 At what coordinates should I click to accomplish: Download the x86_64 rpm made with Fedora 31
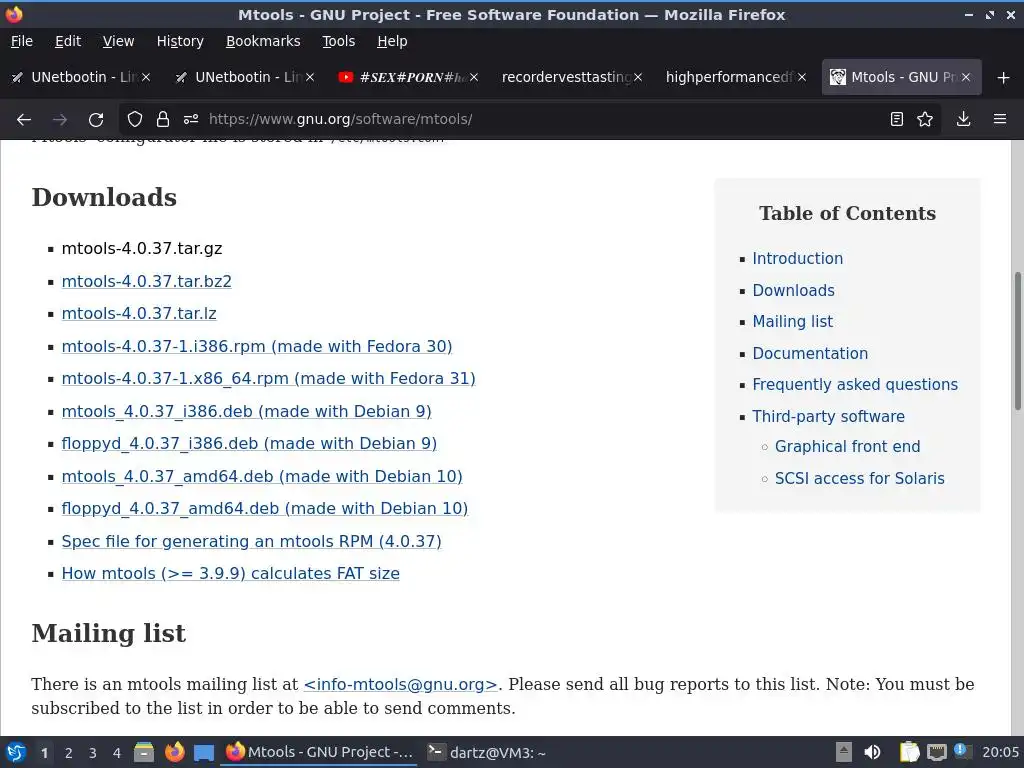(268, 378)
